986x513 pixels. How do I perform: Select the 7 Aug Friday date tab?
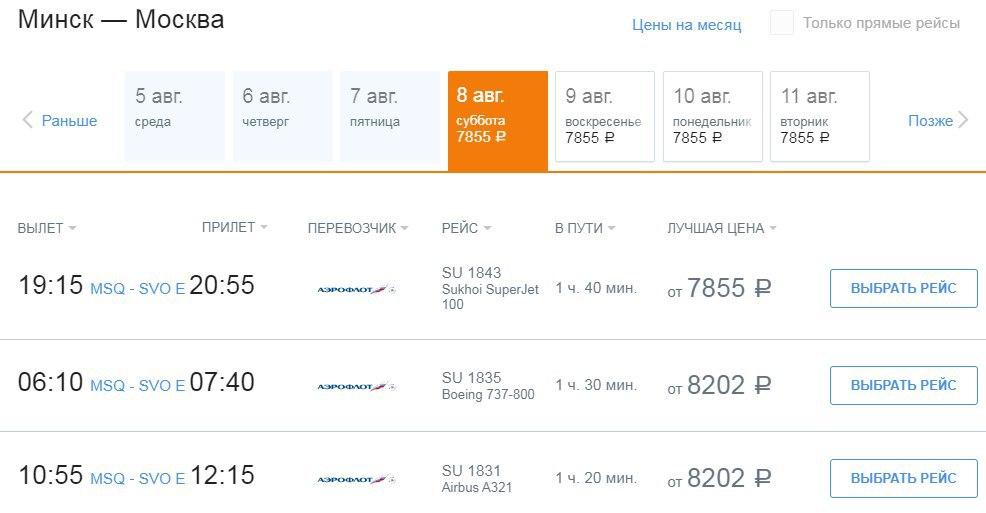[x=389, y=116]
